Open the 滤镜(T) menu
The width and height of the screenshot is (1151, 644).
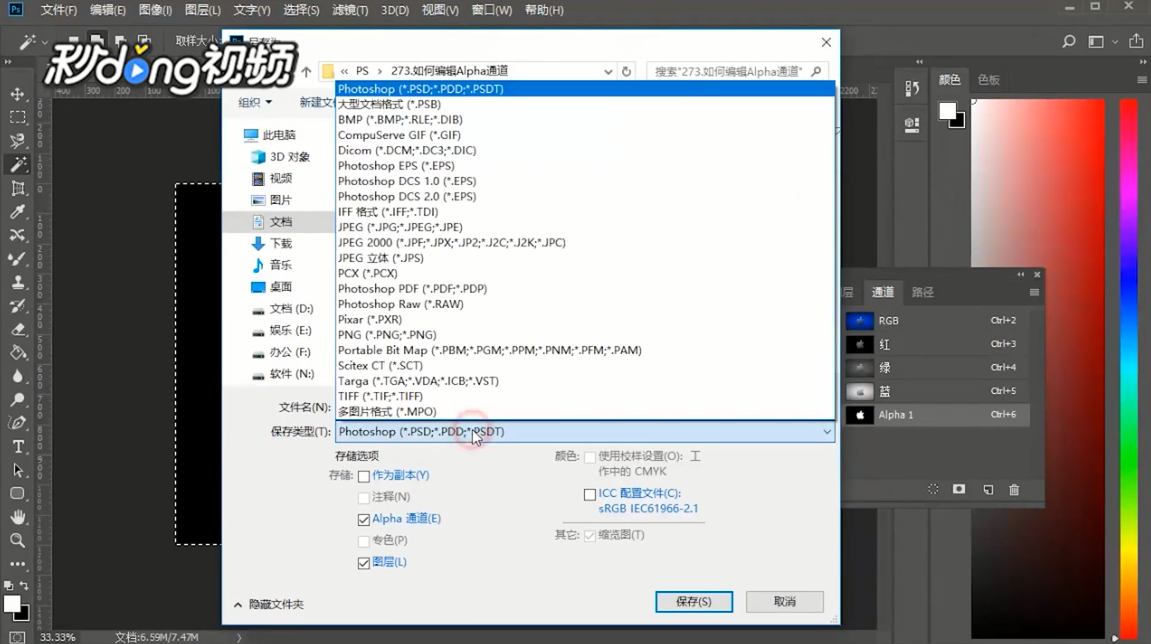pos(350,10)
